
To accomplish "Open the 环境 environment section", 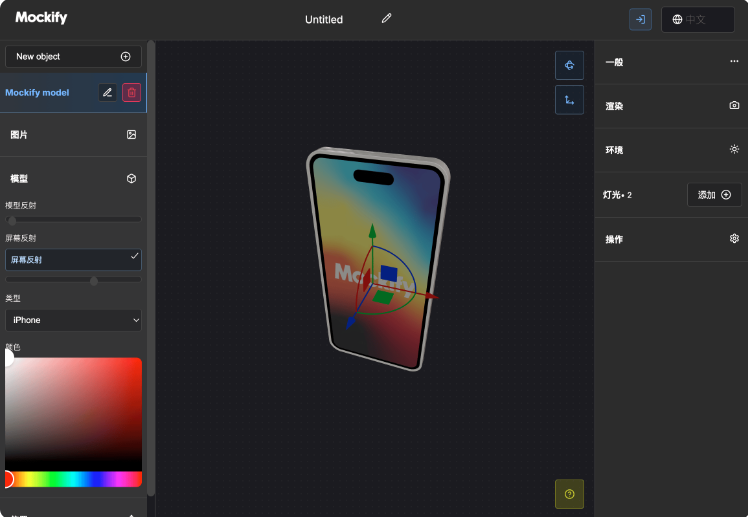I will point(671,150).
